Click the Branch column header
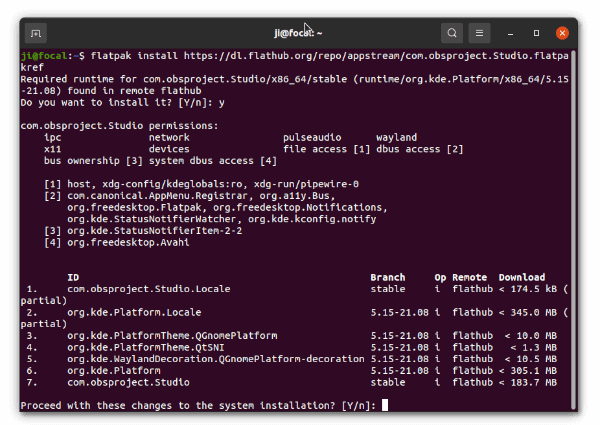The height and width of the screenshot is (425, 600). coord(388,277)
